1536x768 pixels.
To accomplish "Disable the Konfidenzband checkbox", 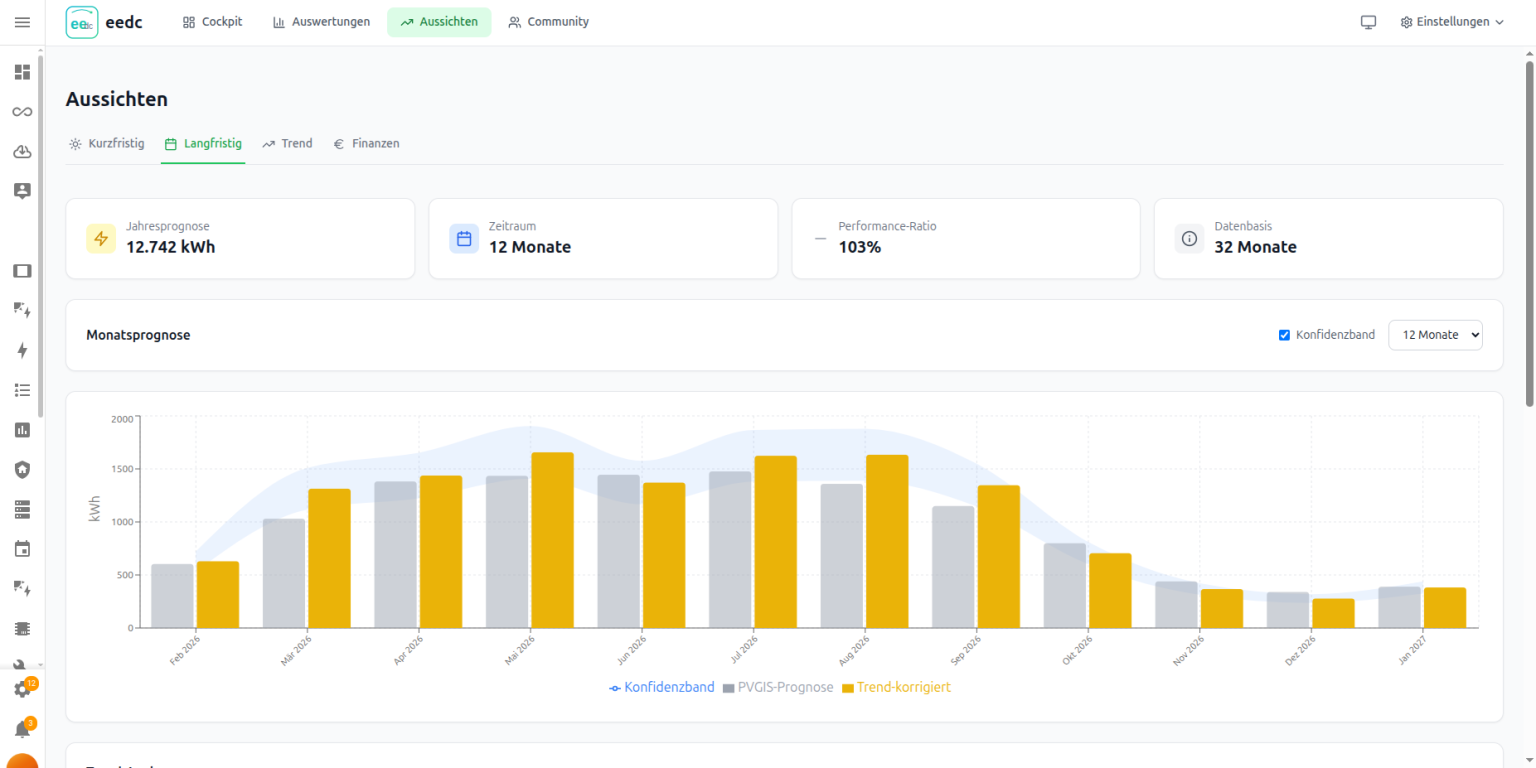I will pos(1285,335).
